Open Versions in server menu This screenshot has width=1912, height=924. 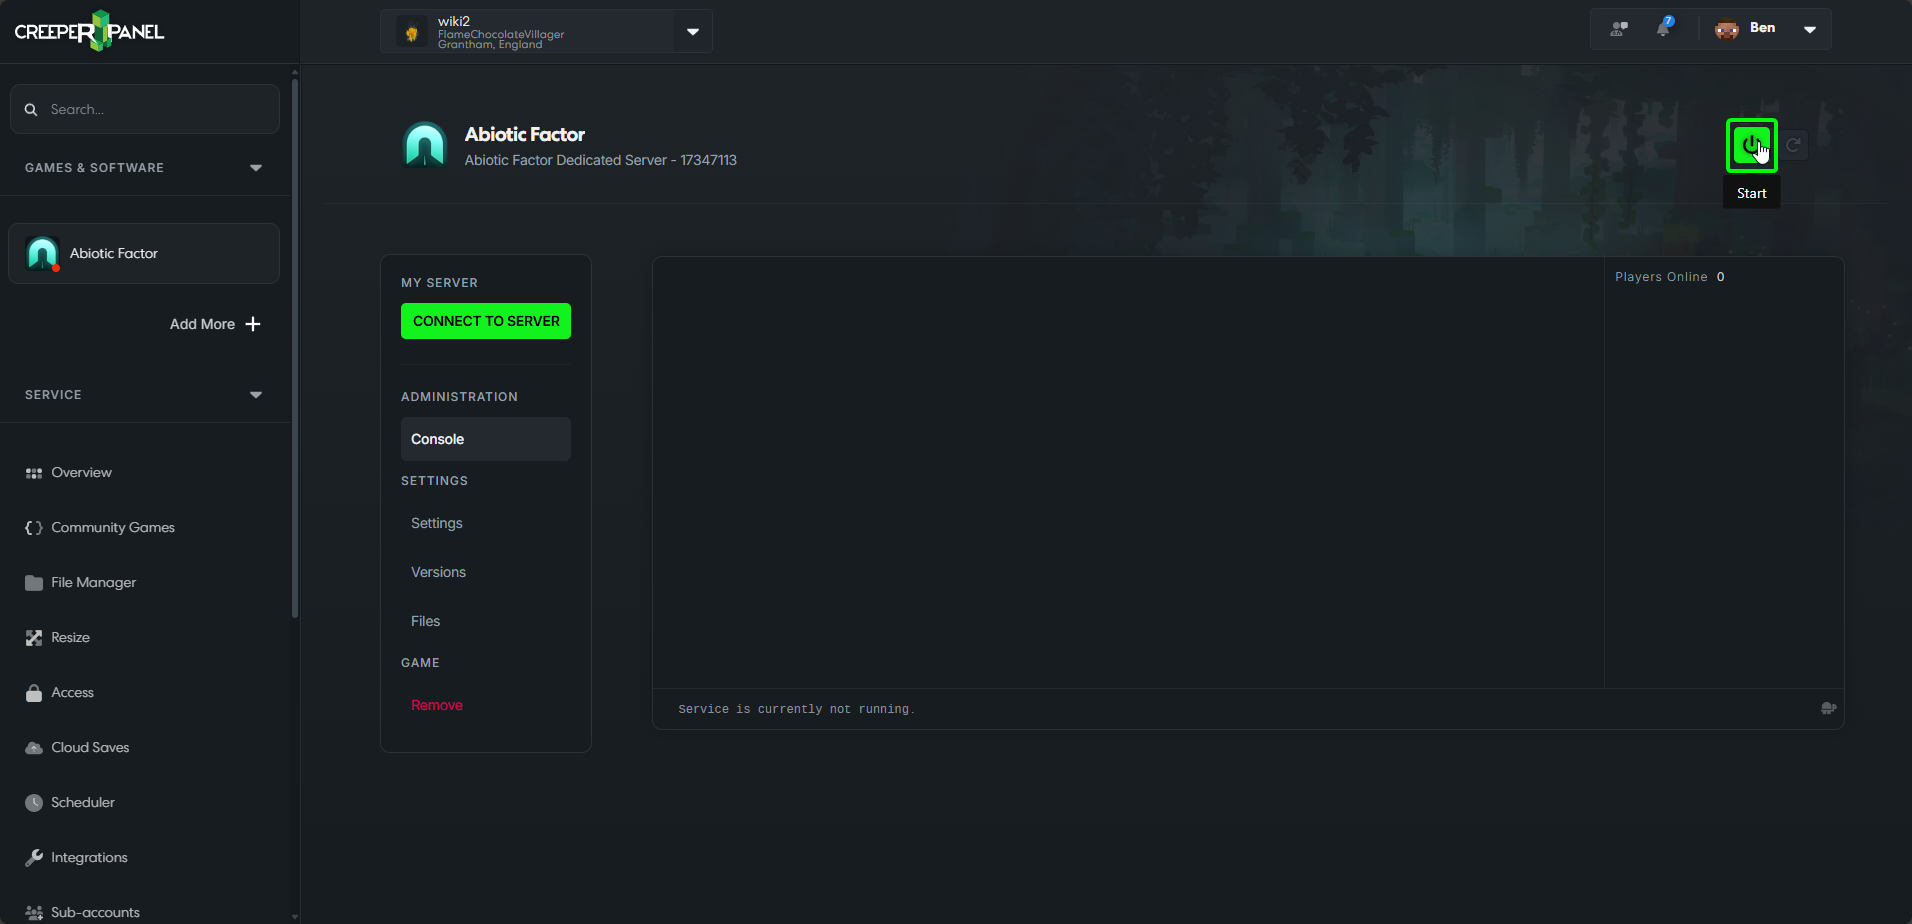click(438, 572)
